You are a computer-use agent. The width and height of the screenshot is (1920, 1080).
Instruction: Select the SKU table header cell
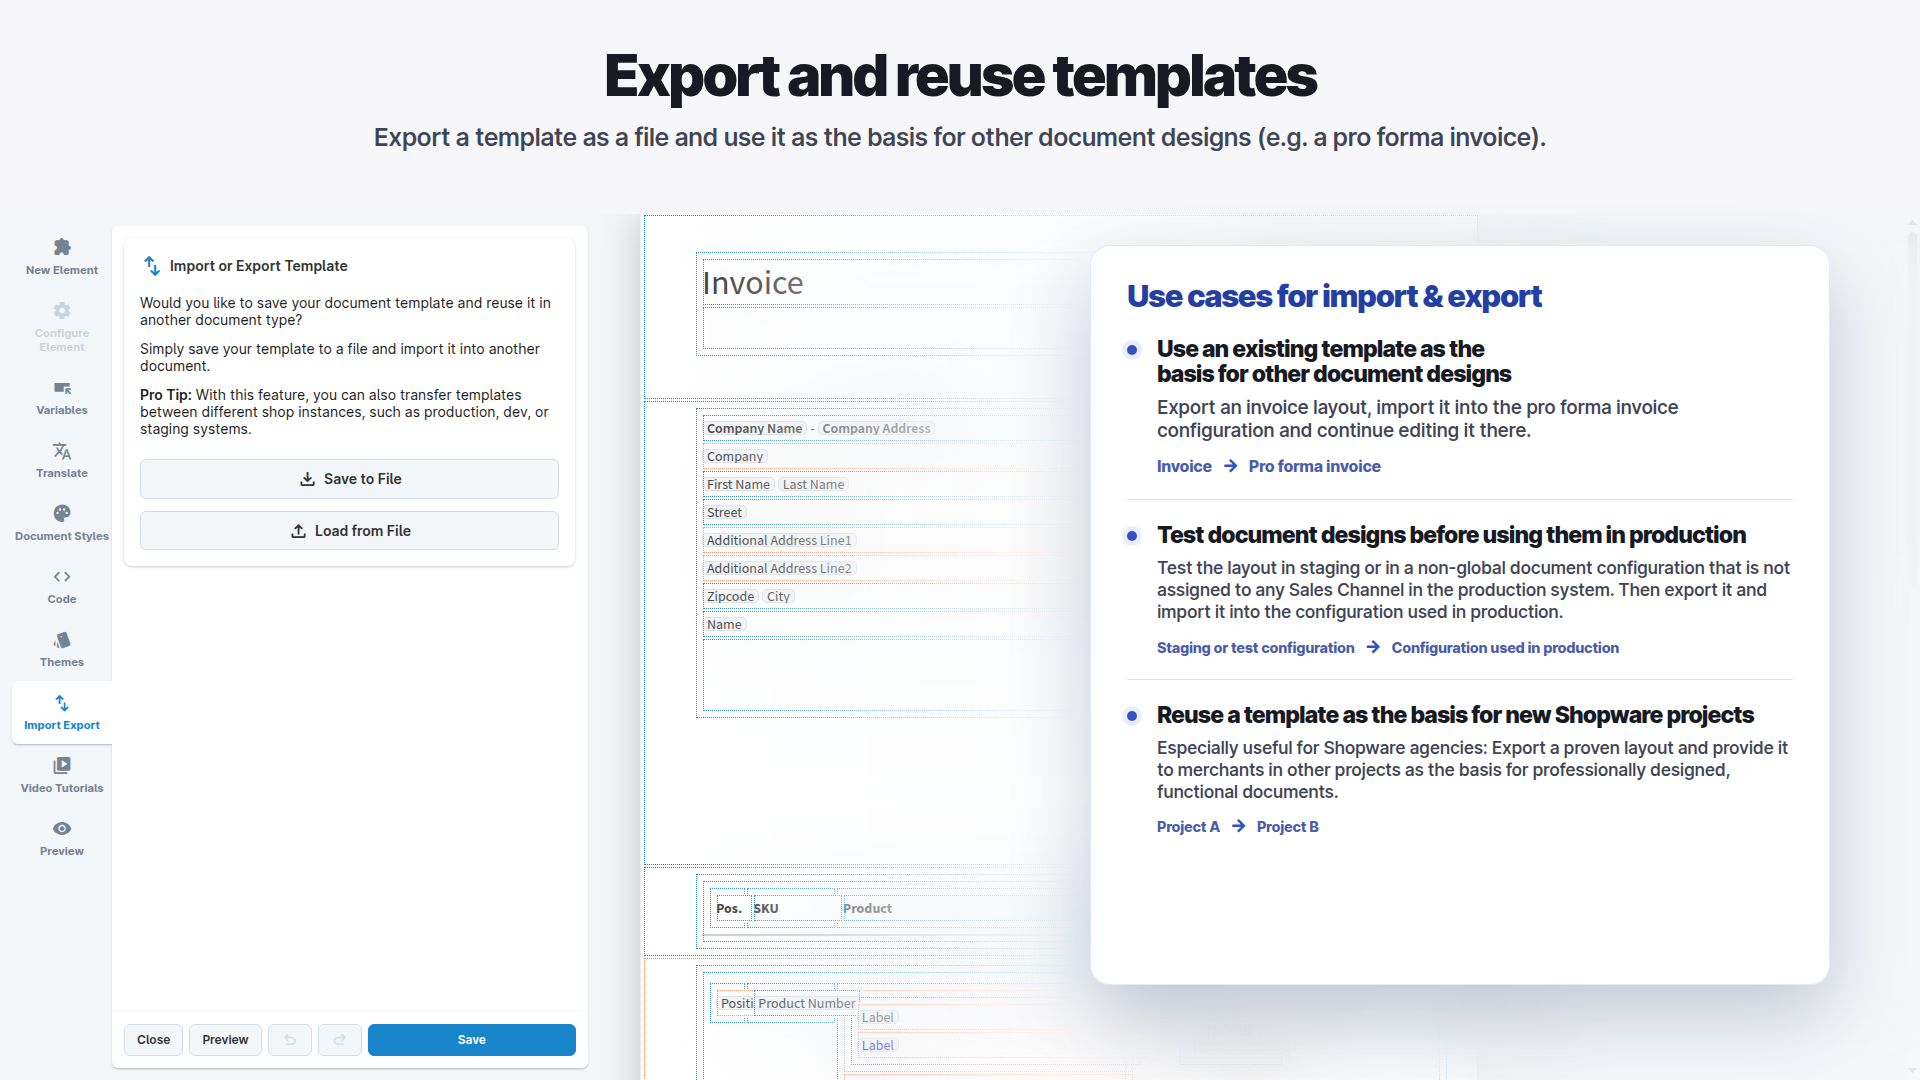(x=766, y=908)
